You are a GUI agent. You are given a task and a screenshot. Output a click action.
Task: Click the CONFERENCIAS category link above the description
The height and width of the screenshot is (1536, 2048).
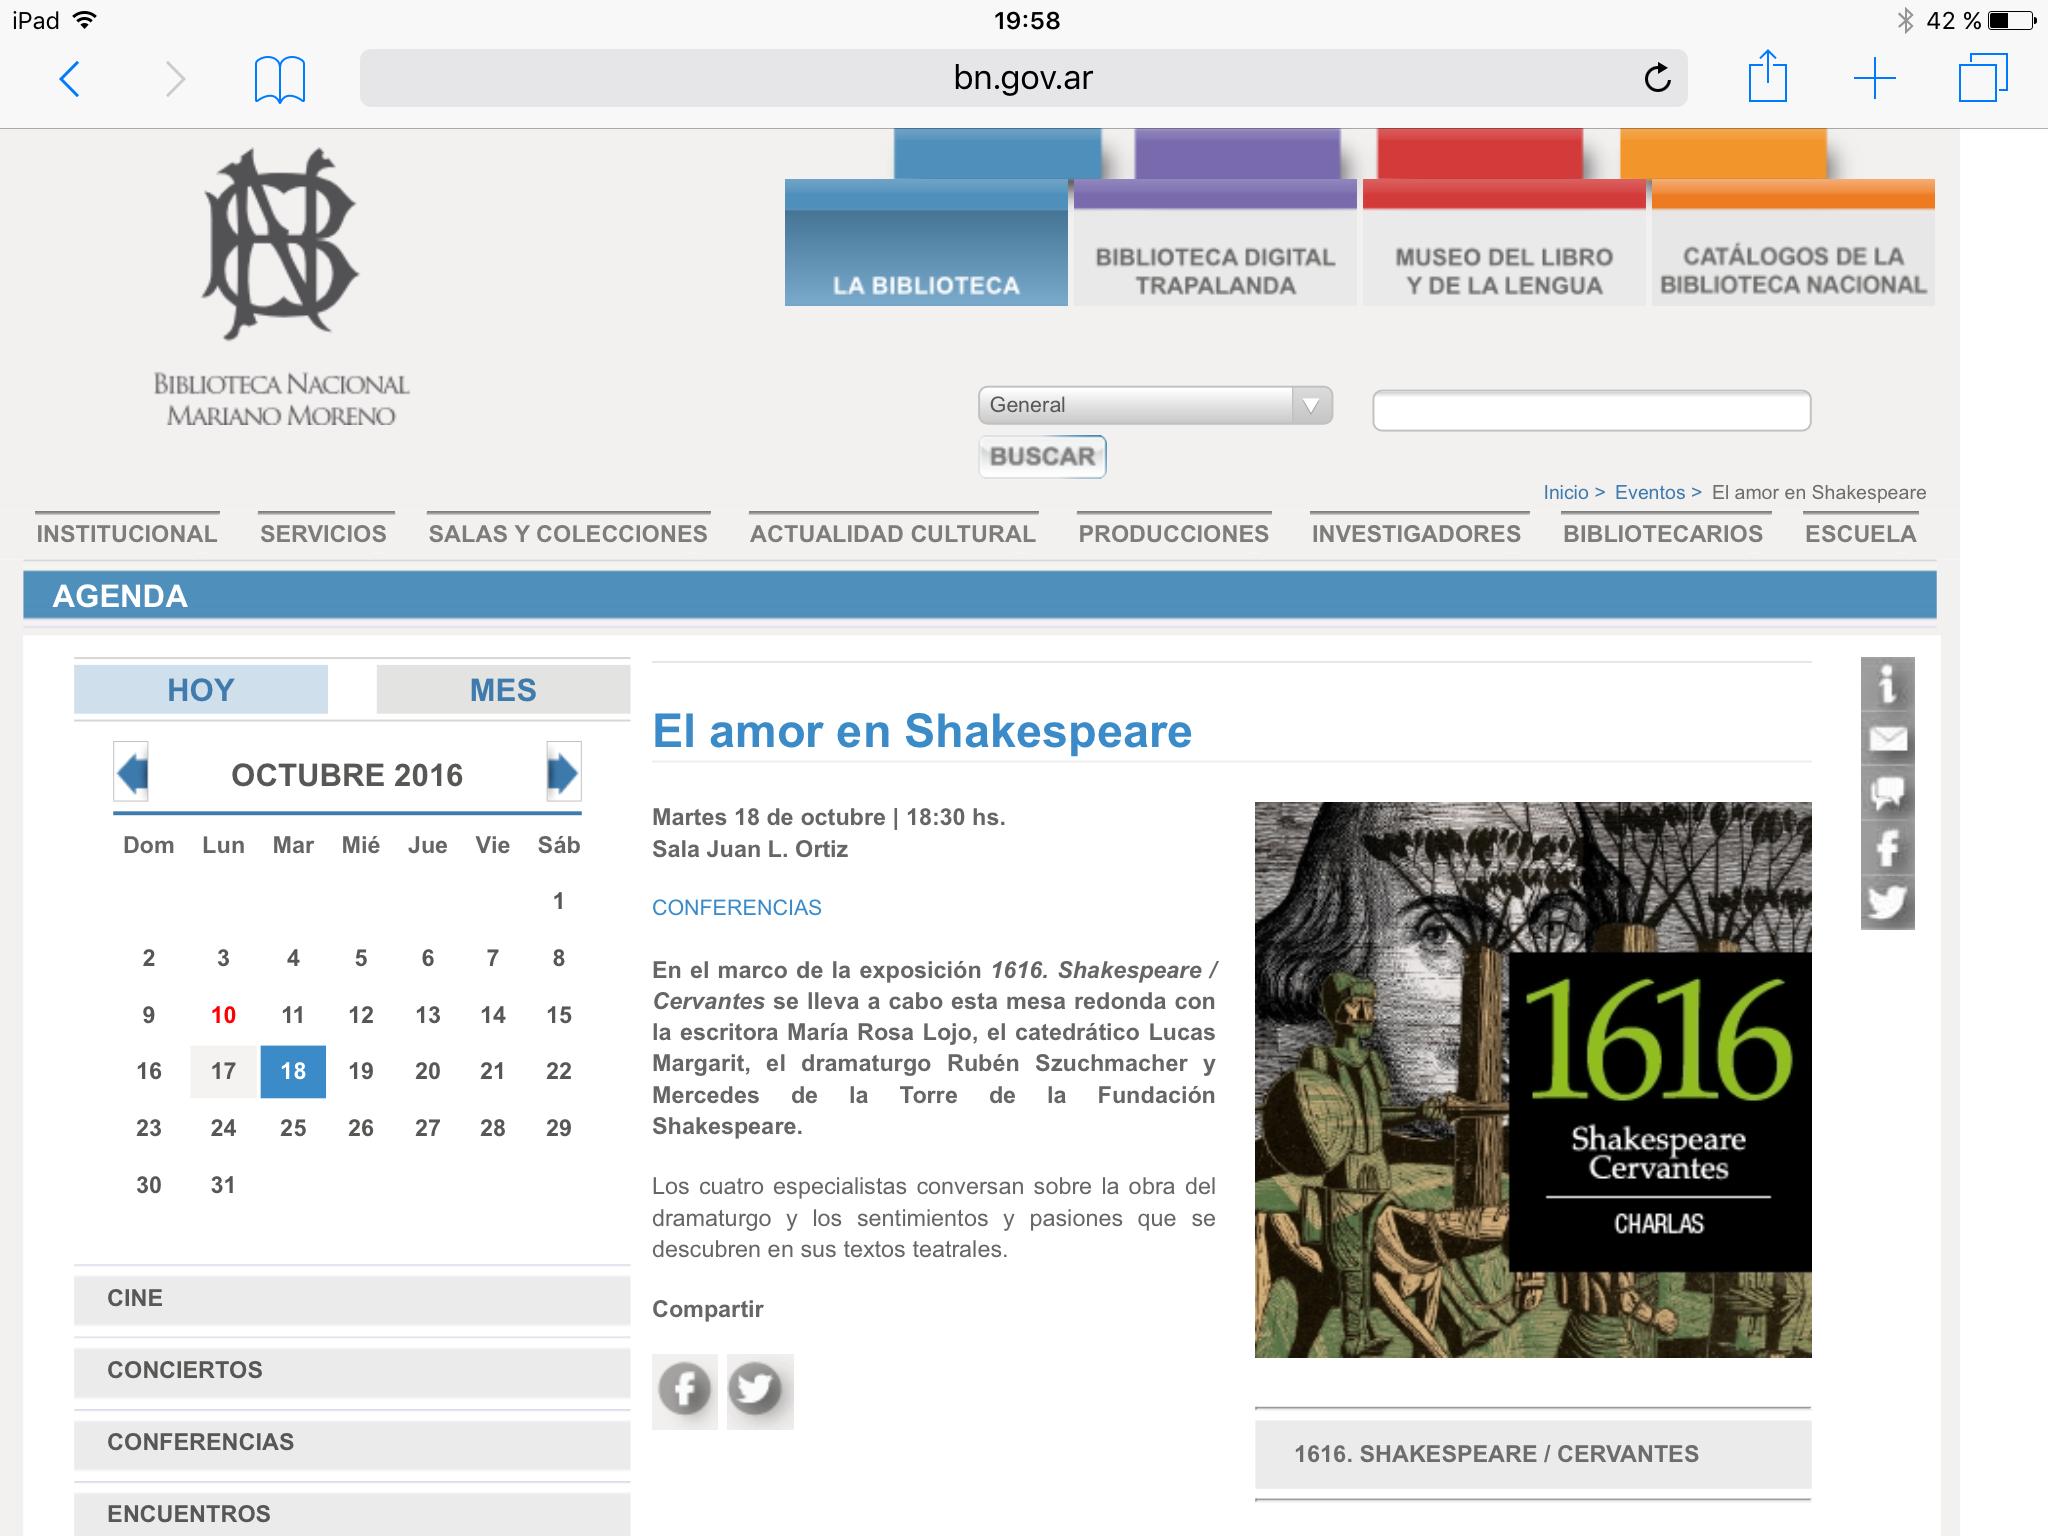click(737, 907)
